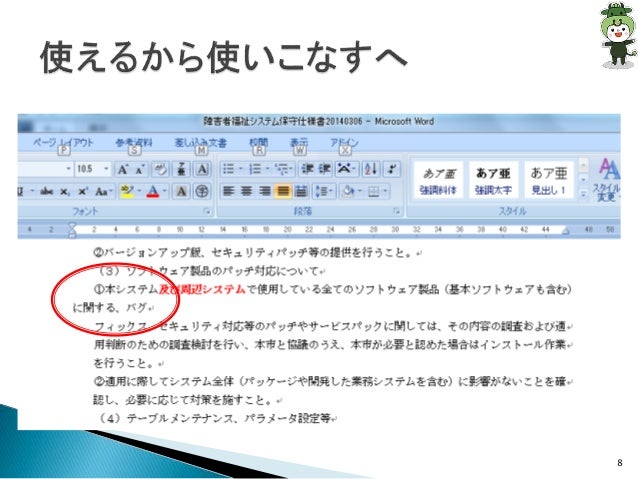Click the character border icon
638x479 pixels.
(x=202, y=169)
